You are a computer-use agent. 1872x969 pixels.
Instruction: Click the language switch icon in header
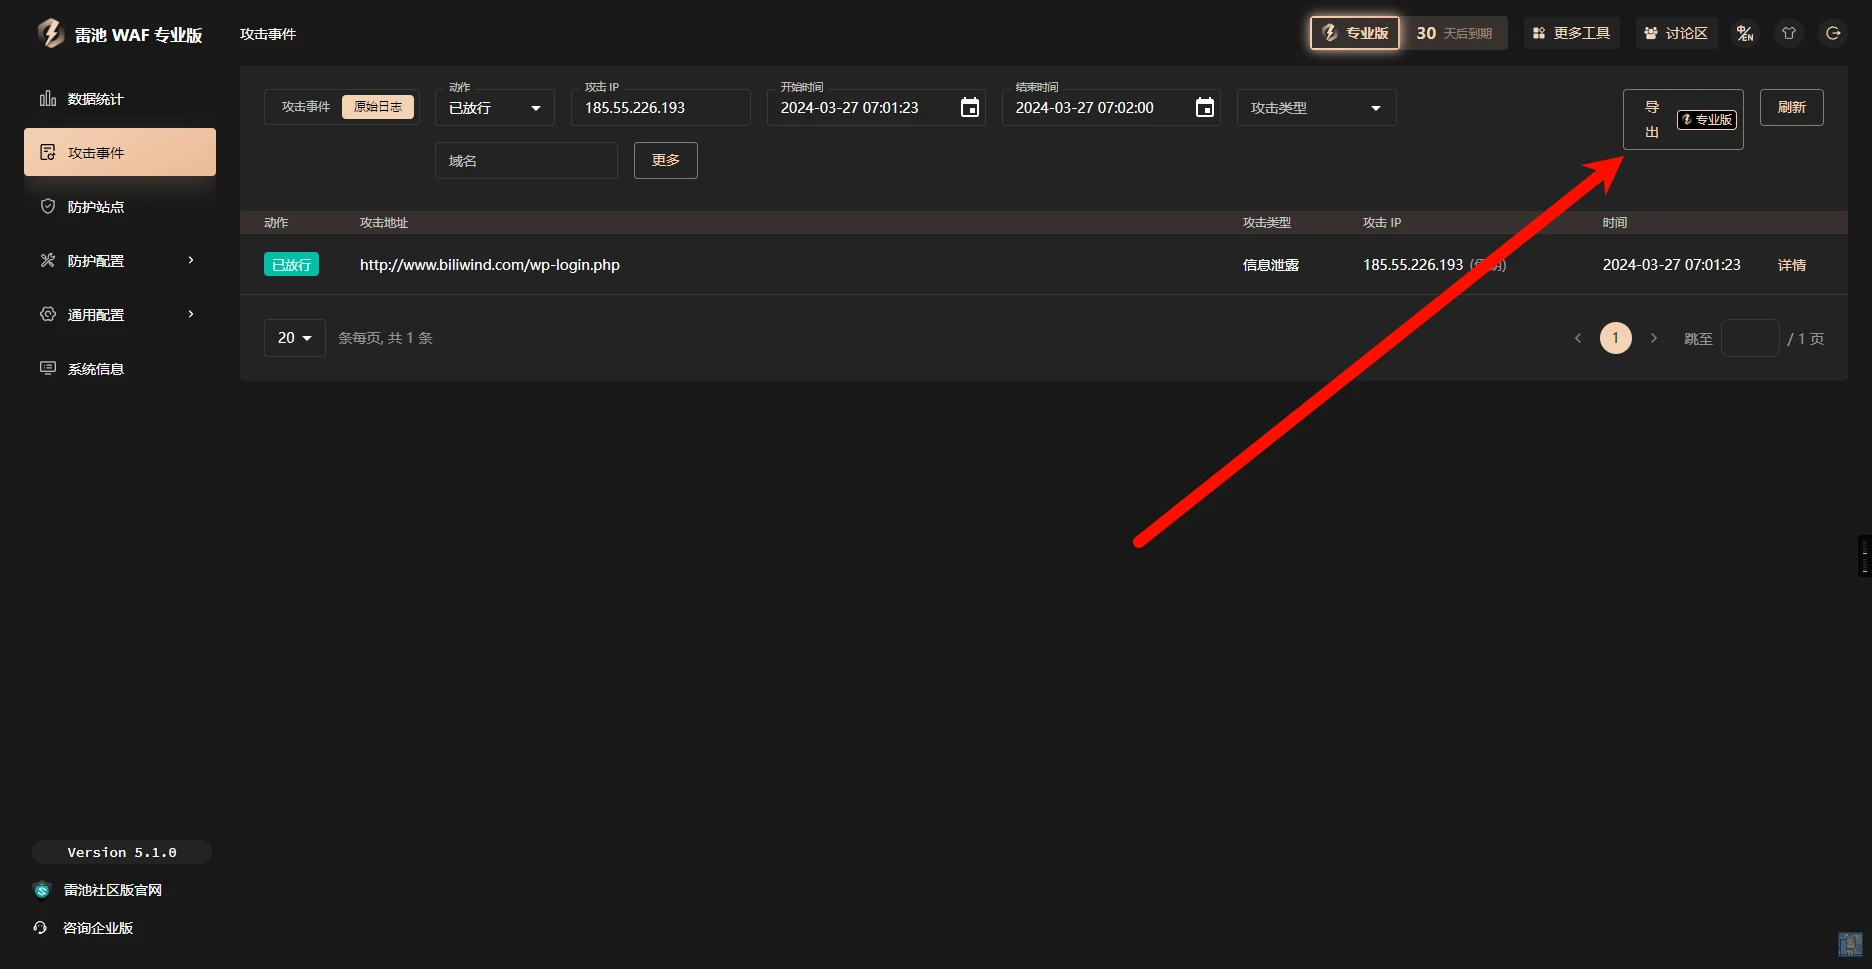[x=1745, y=33]
